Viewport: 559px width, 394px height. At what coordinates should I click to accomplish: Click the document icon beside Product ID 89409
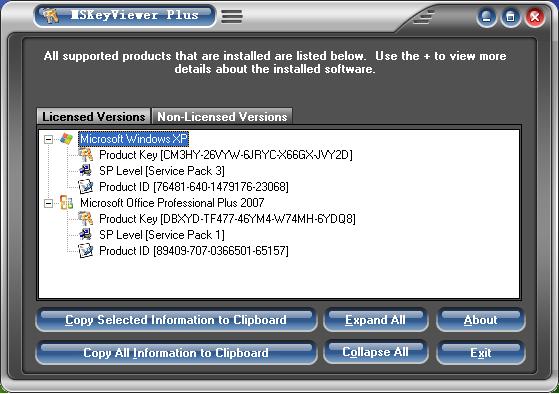point(86,251)
